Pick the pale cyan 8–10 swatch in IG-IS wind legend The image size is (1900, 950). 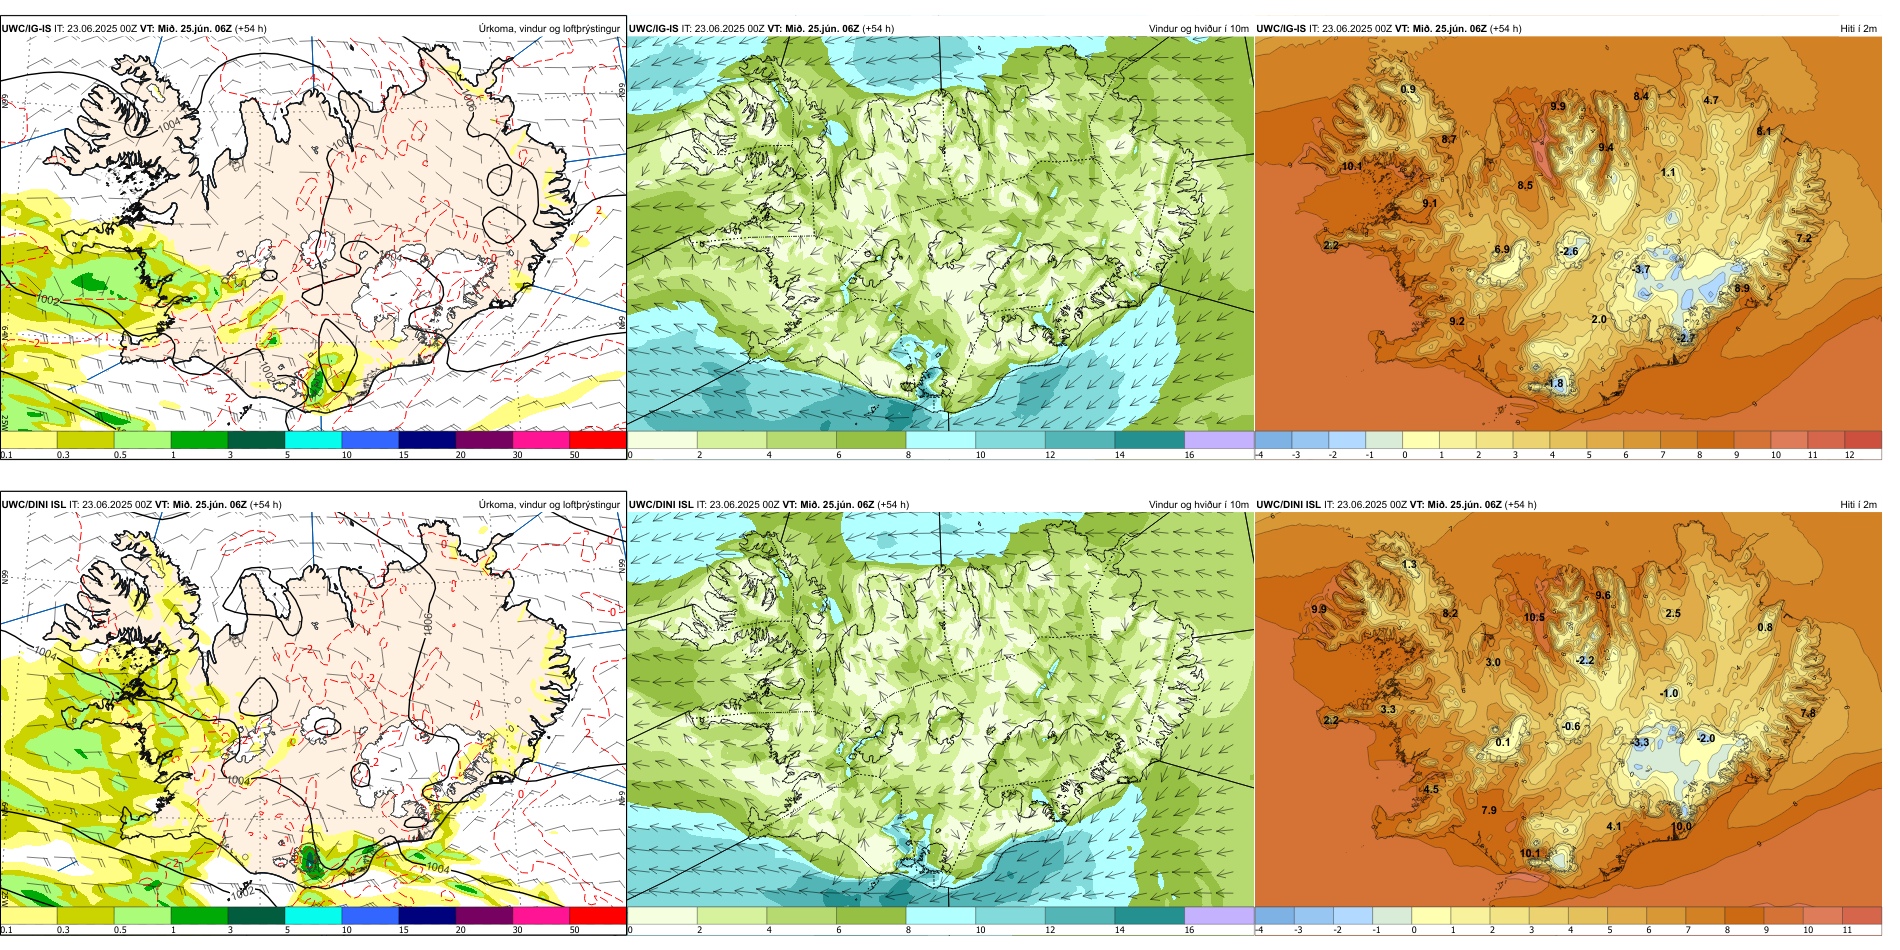[x=941, y=440]
